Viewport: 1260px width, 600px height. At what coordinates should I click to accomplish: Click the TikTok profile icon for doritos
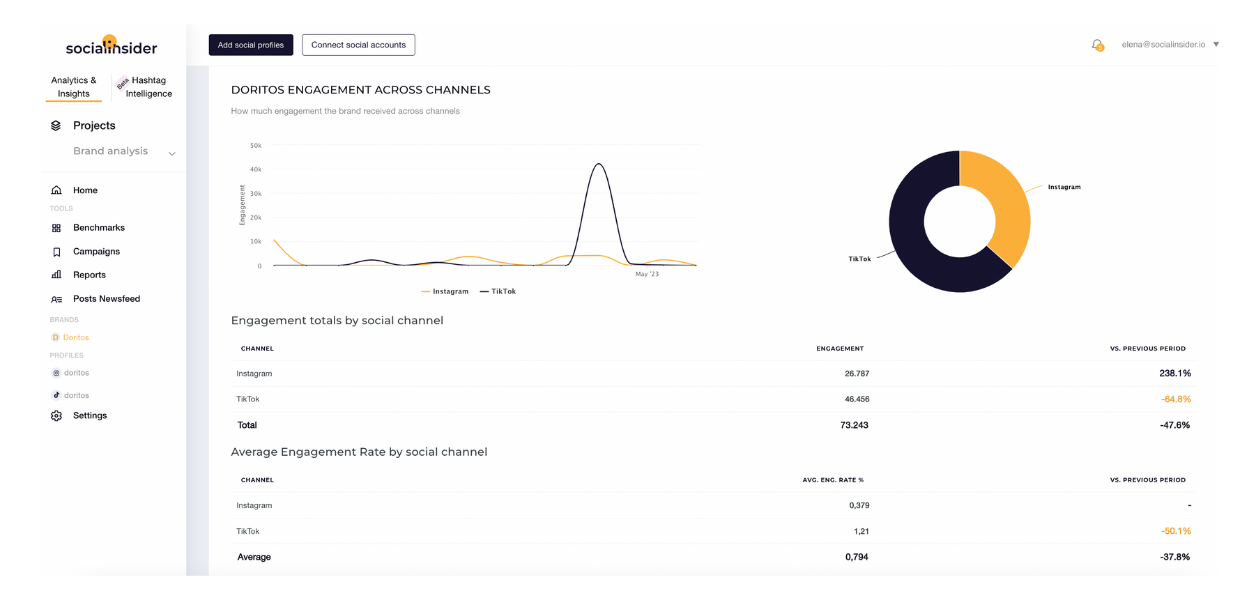coord(56,395)
